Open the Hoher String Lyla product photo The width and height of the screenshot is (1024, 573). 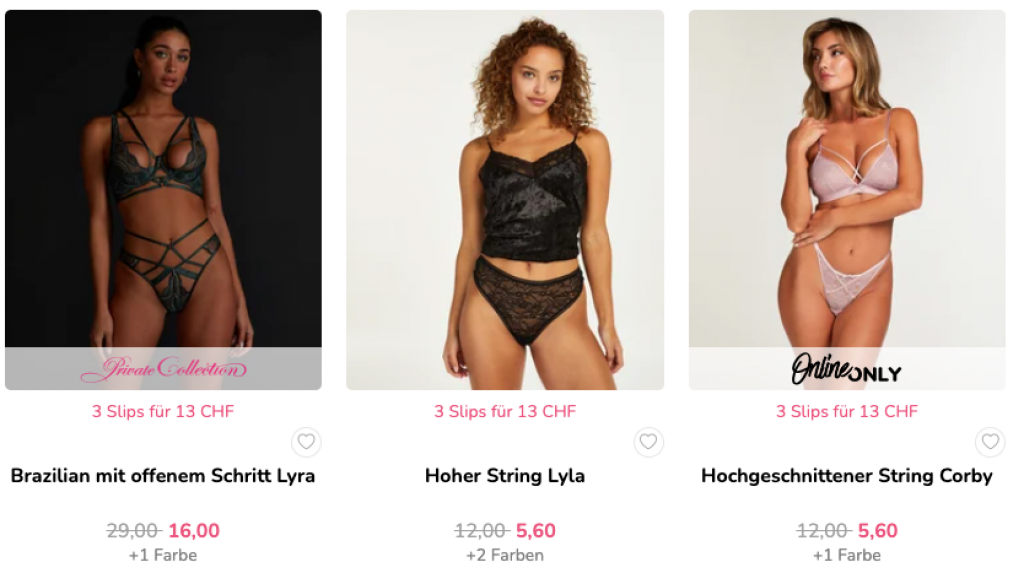coord(505,200)
